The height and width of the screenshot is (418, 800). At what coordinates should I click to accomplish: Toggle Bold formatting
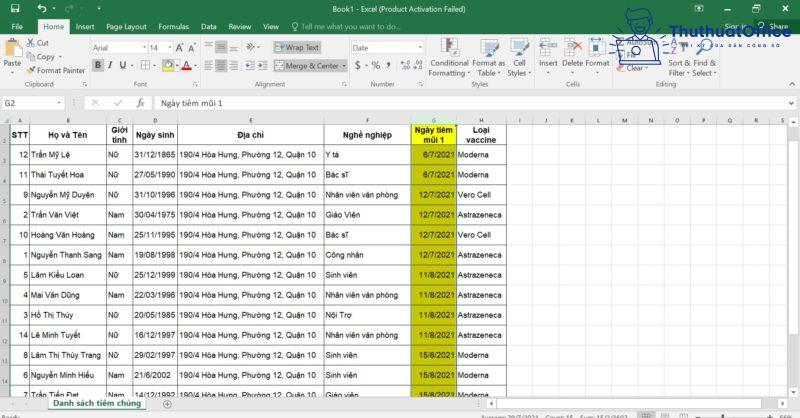tap(97, 65)
